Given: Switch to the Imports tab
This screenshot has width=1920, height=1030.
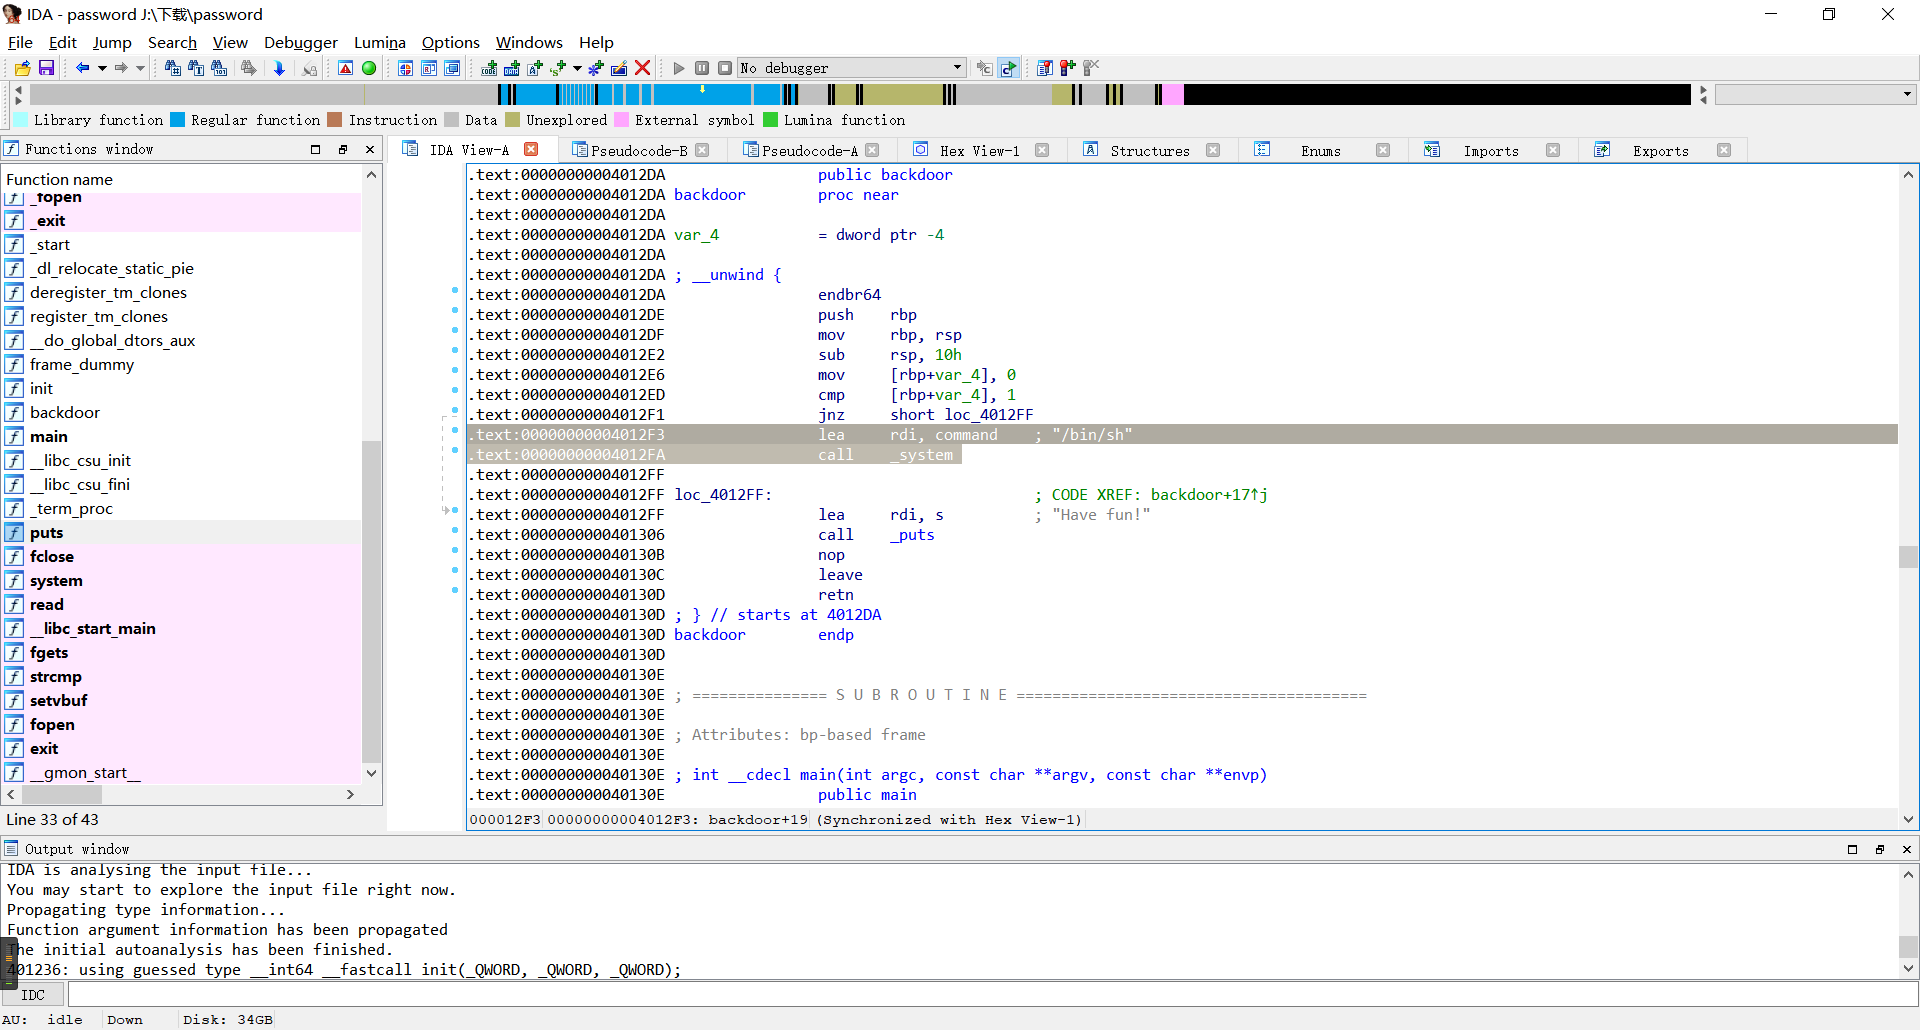Looking at the screenshot, I should [x=1490, y=151].
